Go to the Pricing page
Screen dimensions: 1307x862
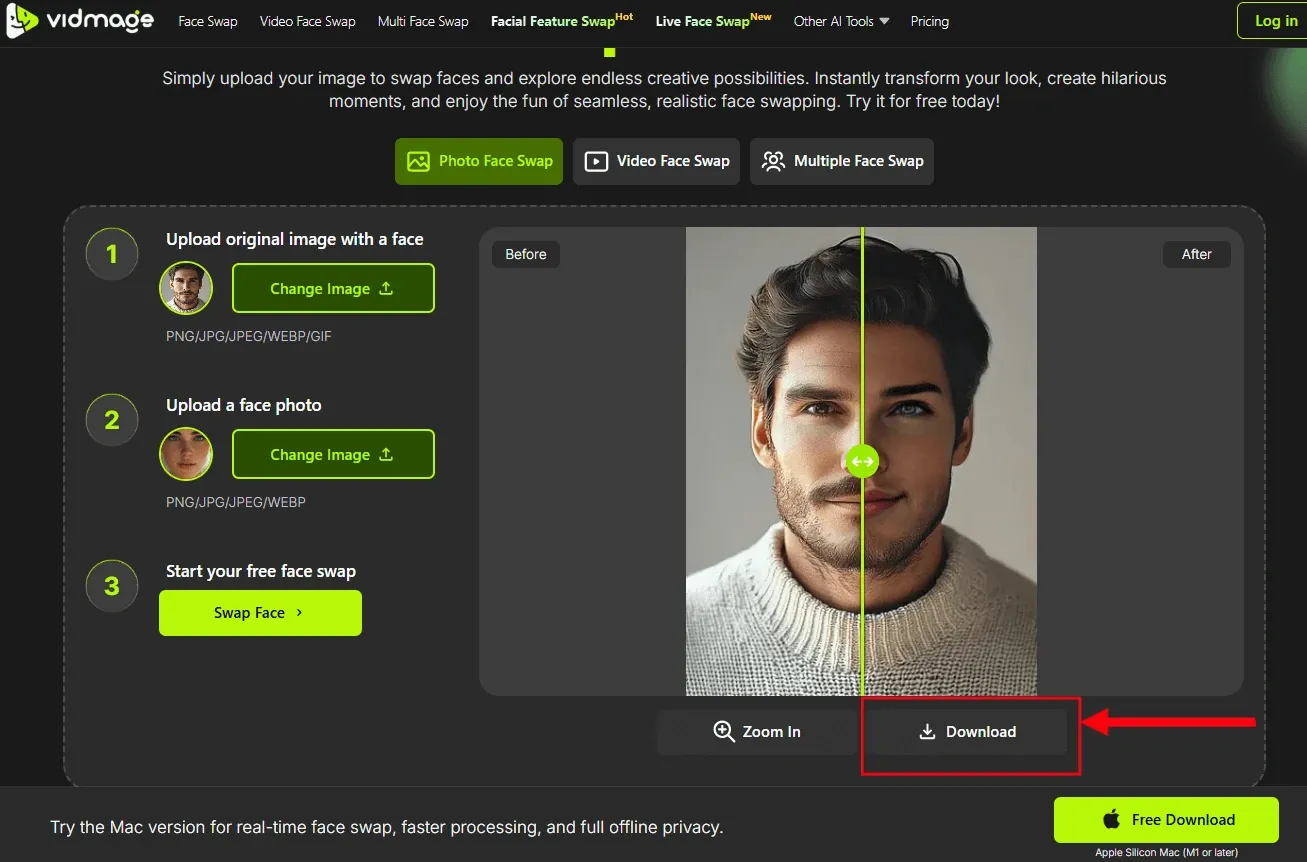929,21
